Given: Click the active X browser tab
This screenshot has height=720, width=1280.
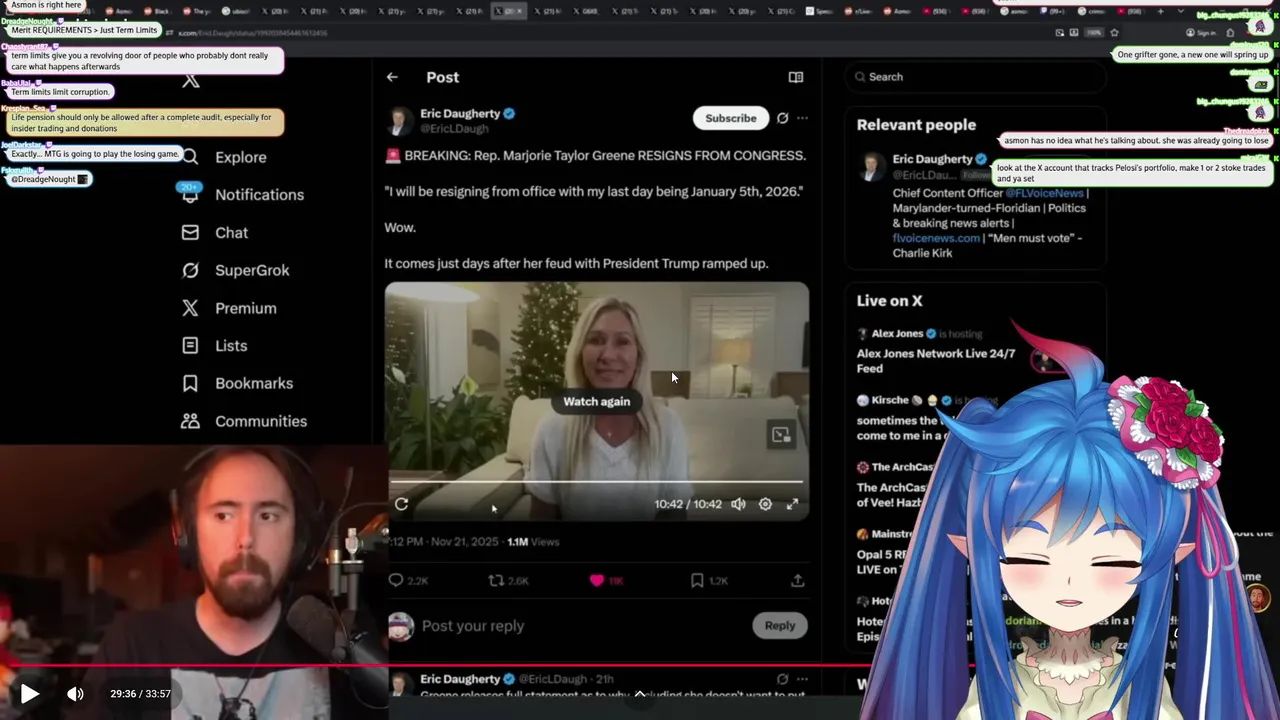Looking at the screenshot, I should click(x=509, y=11).
